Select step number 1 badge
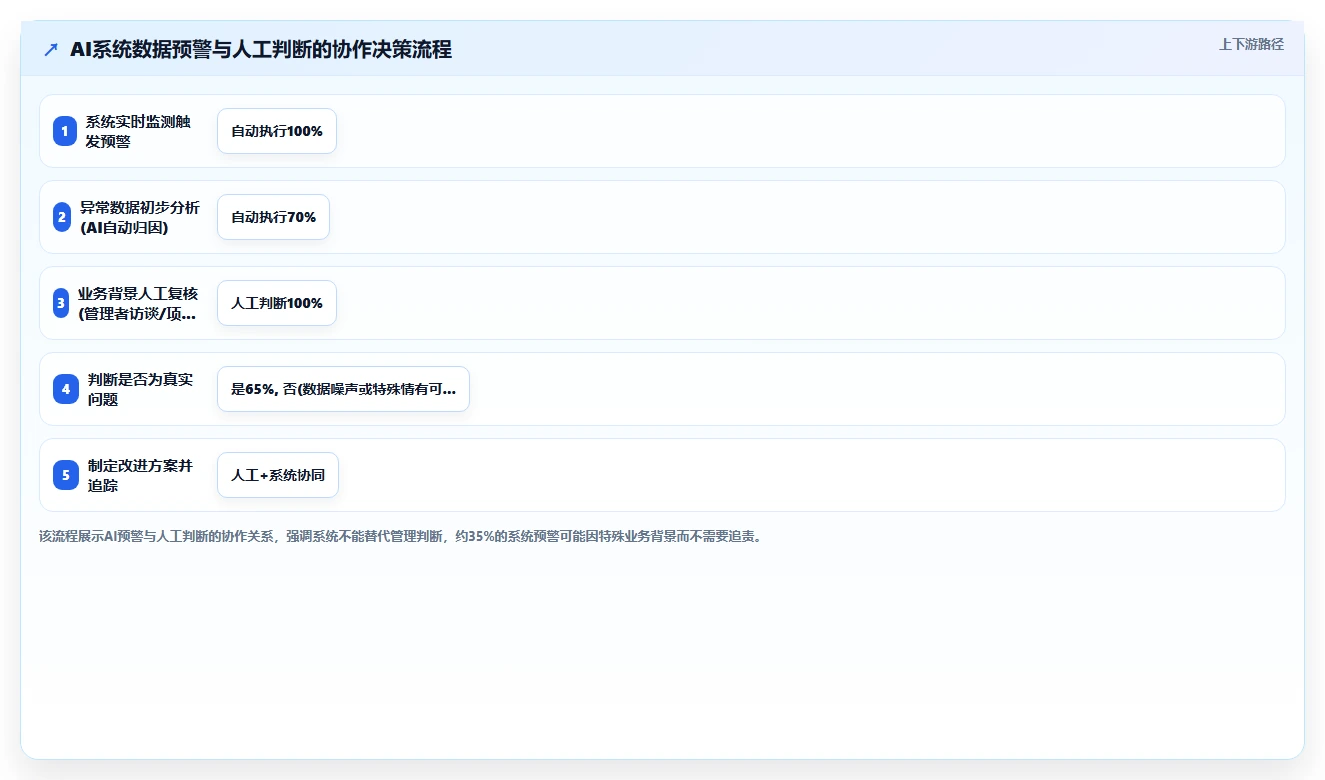The image size is (1325, 780). [65, 131]
